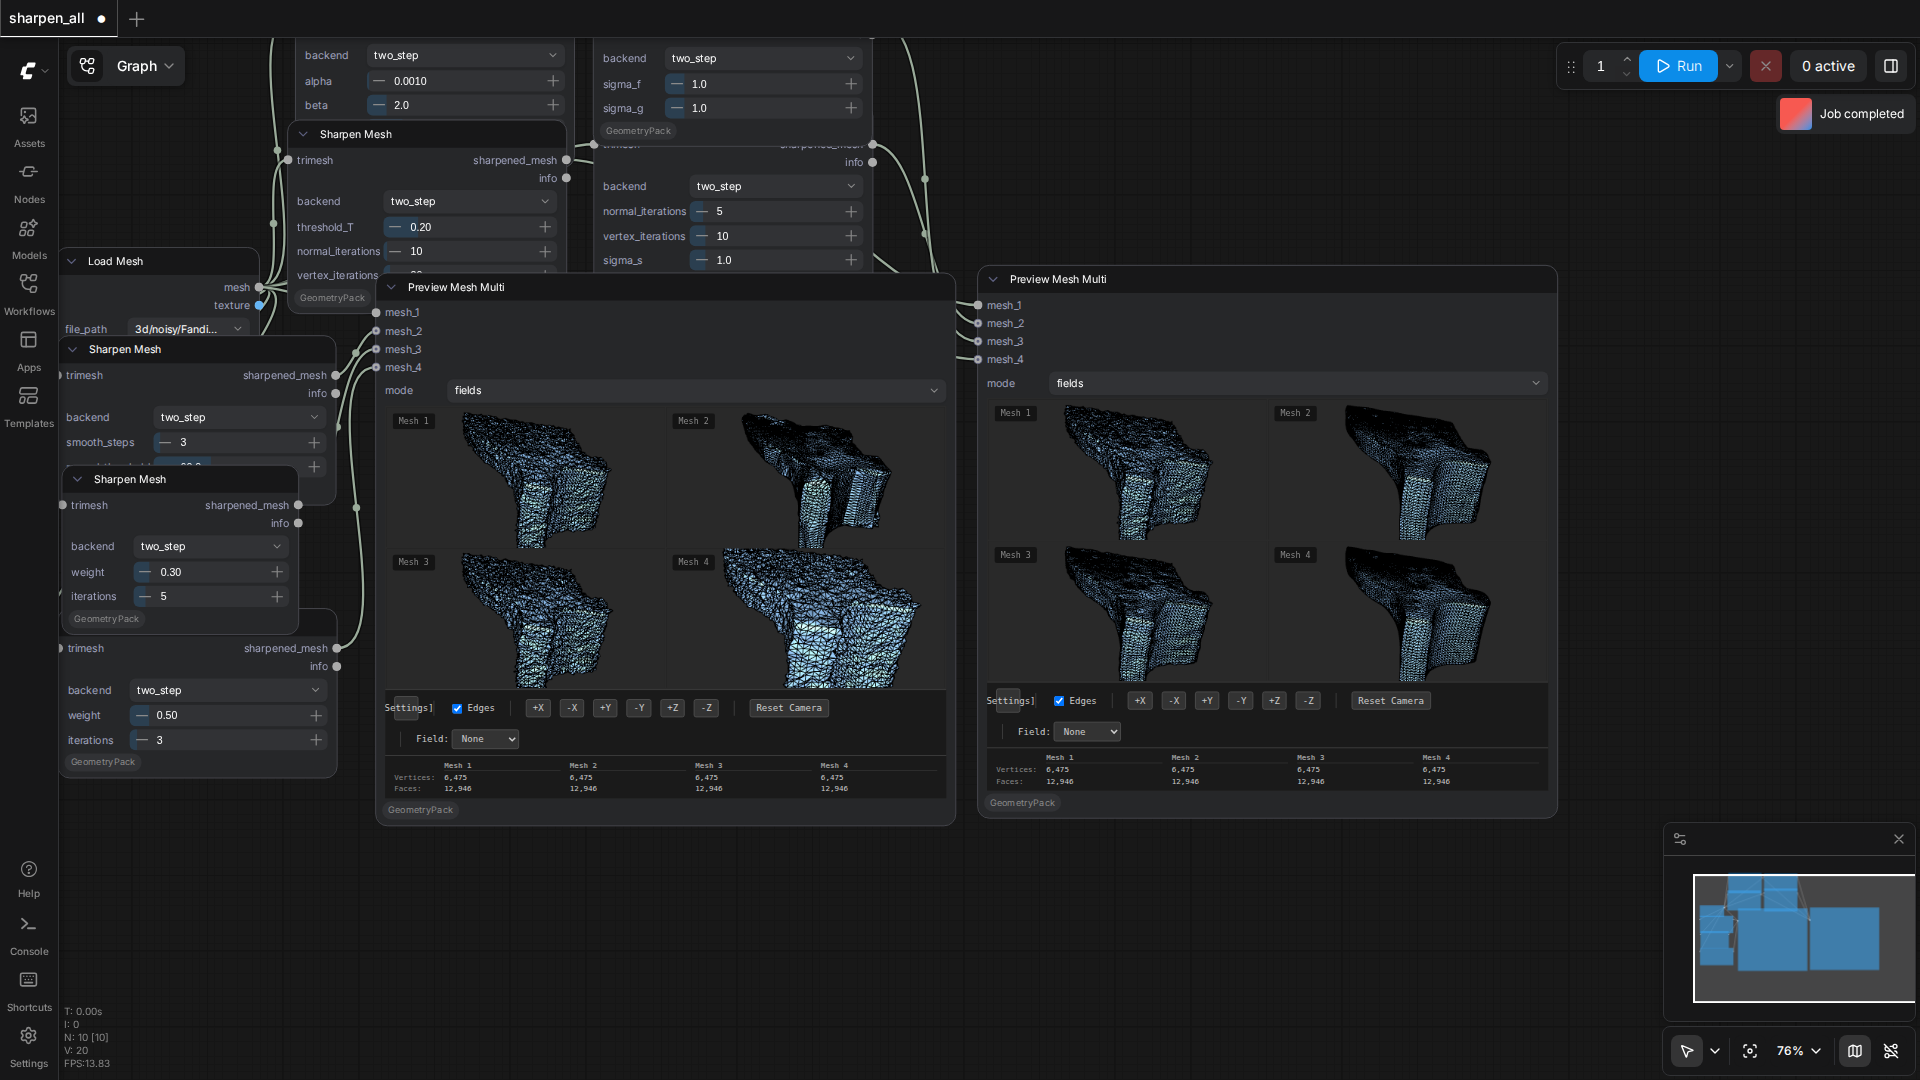Viewport: 1920px width, 1080px height.
Task: Open the Help icon in sidebar
Action: (29, 878)
